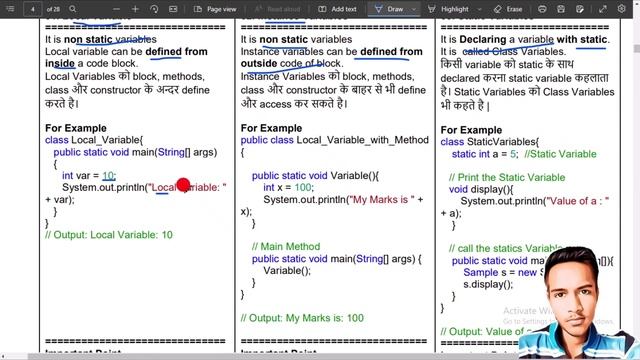Click the "// Main Method" comment
The width and height of the screenshot is (640, 360).
pos(286,247)
